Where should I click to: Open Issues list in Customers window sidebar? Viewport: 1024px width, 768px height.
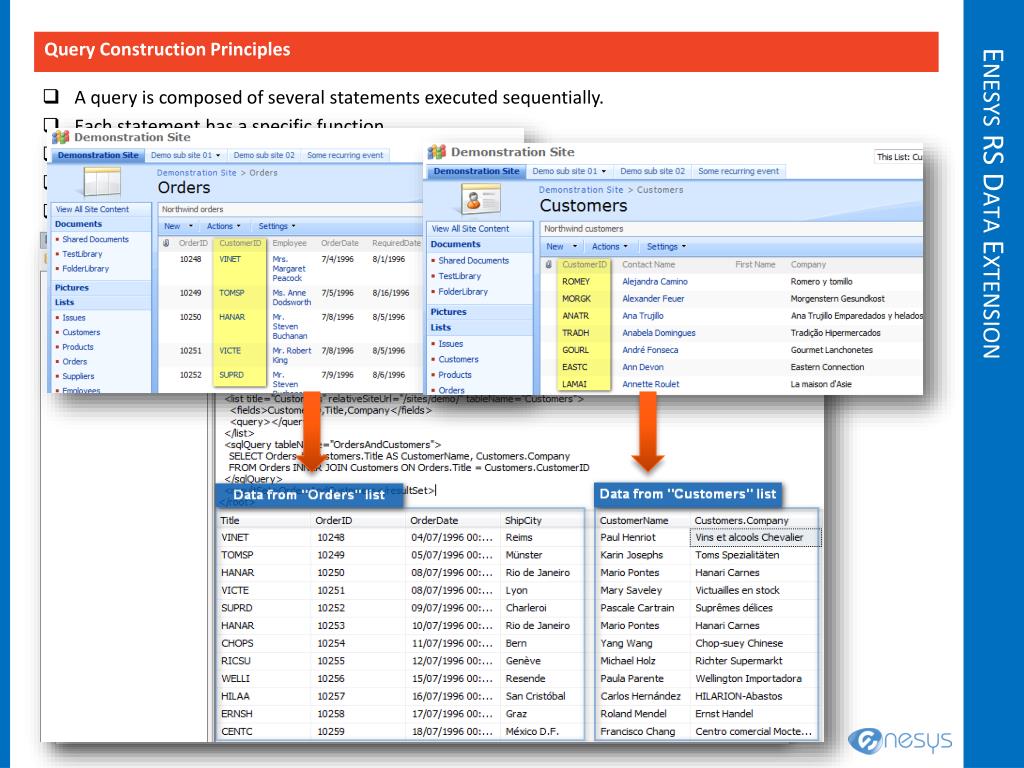(x=451, y=344)
